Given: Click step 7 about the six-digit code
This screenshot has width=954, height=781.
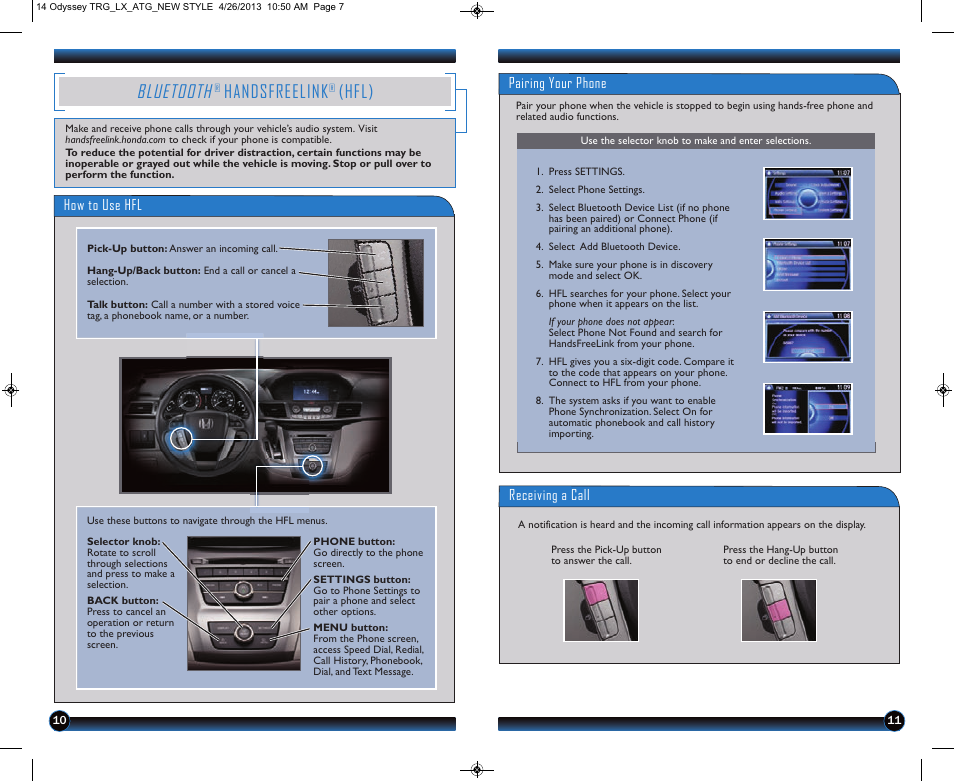Looking at the screenshot, I should (635, 372).
